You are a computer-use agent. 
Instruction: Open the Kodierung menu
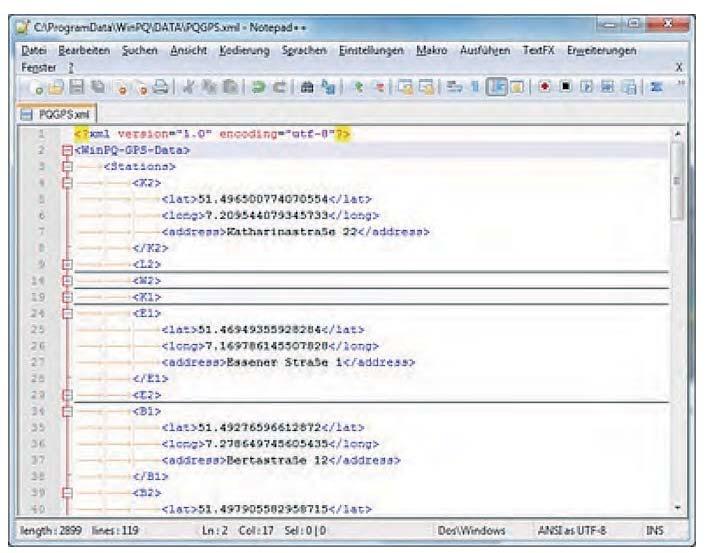click(x=244, y=50)
